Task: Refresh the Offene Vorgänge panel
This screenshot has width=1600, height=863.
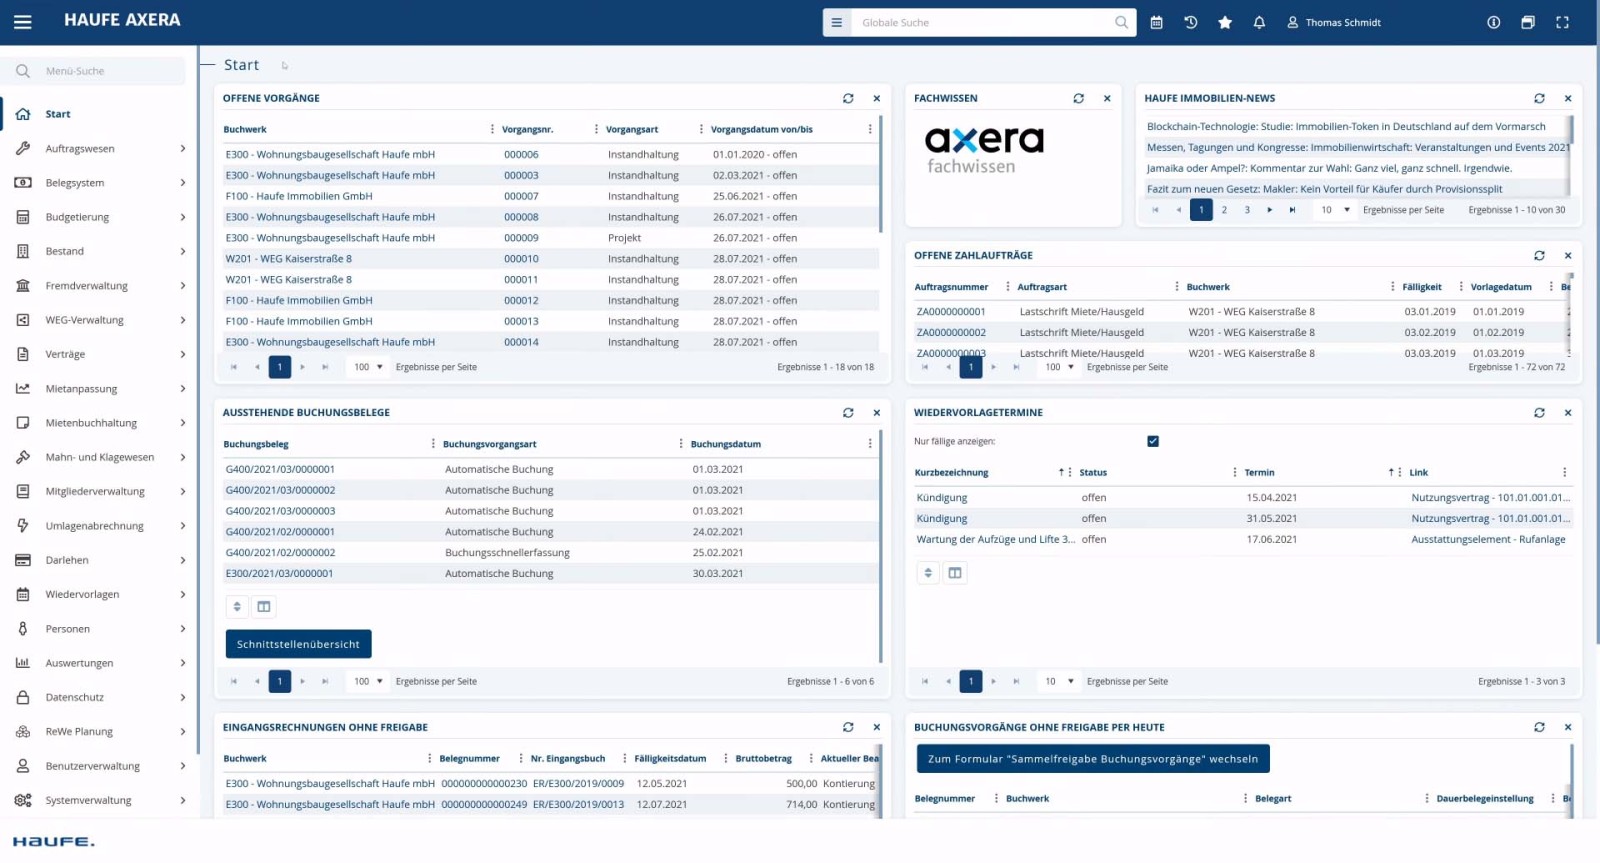Action: 848,98
